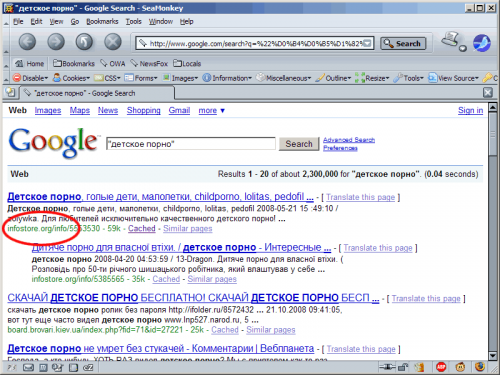The width and height of the screenshot is (500, 375).
Task: Open the Bookmarks folder on the personal toolbar
Action: pyautogui.click(x=74, y=63)
